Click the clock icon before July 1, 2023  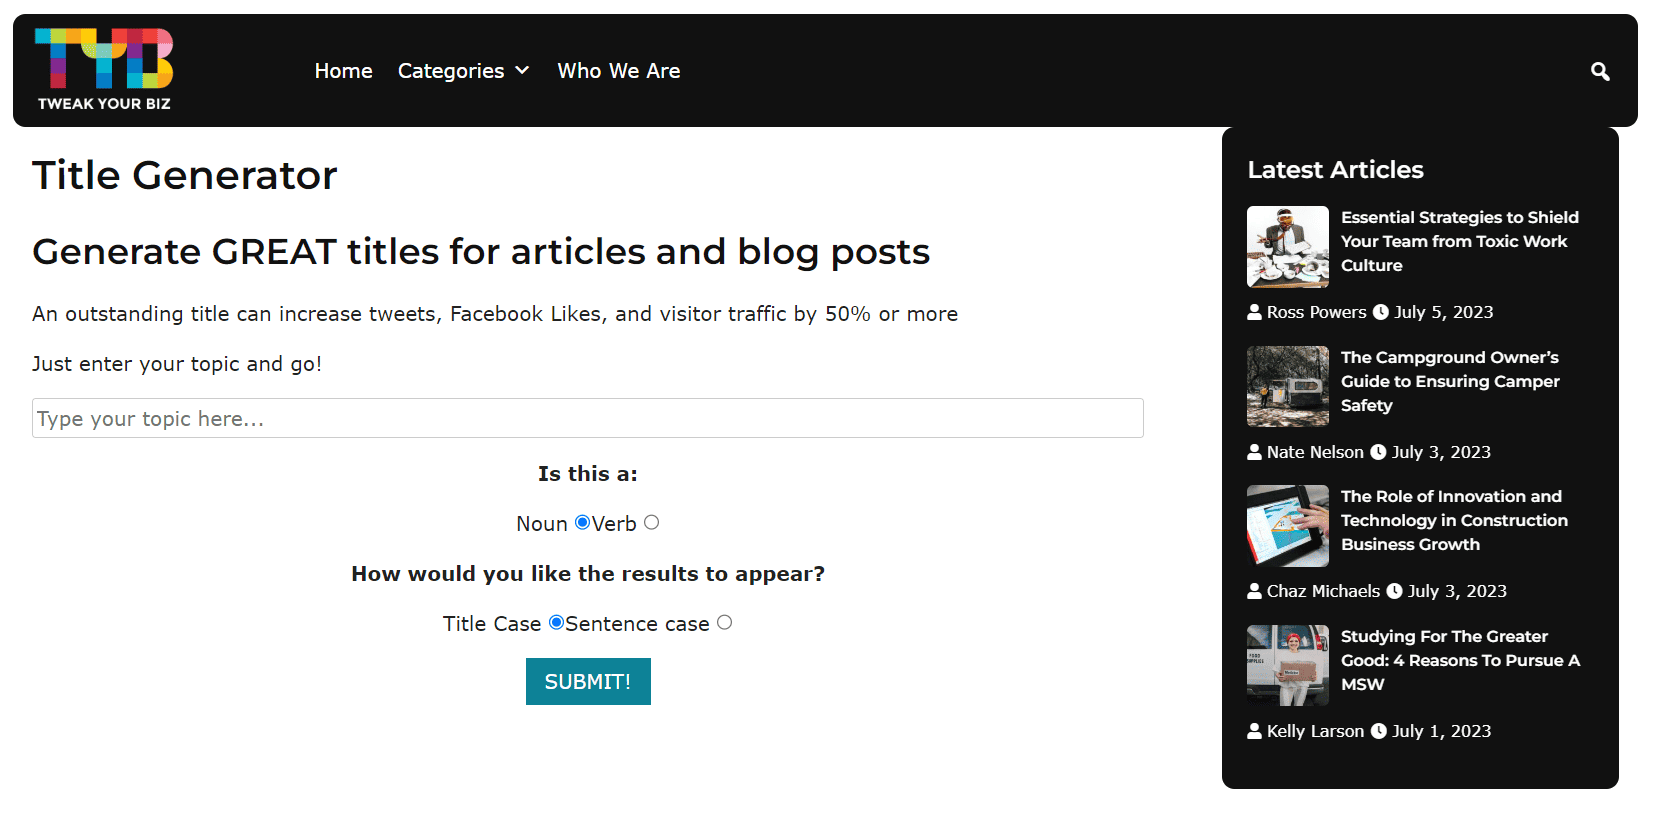pyautogui.click(x=1378, y=731)
